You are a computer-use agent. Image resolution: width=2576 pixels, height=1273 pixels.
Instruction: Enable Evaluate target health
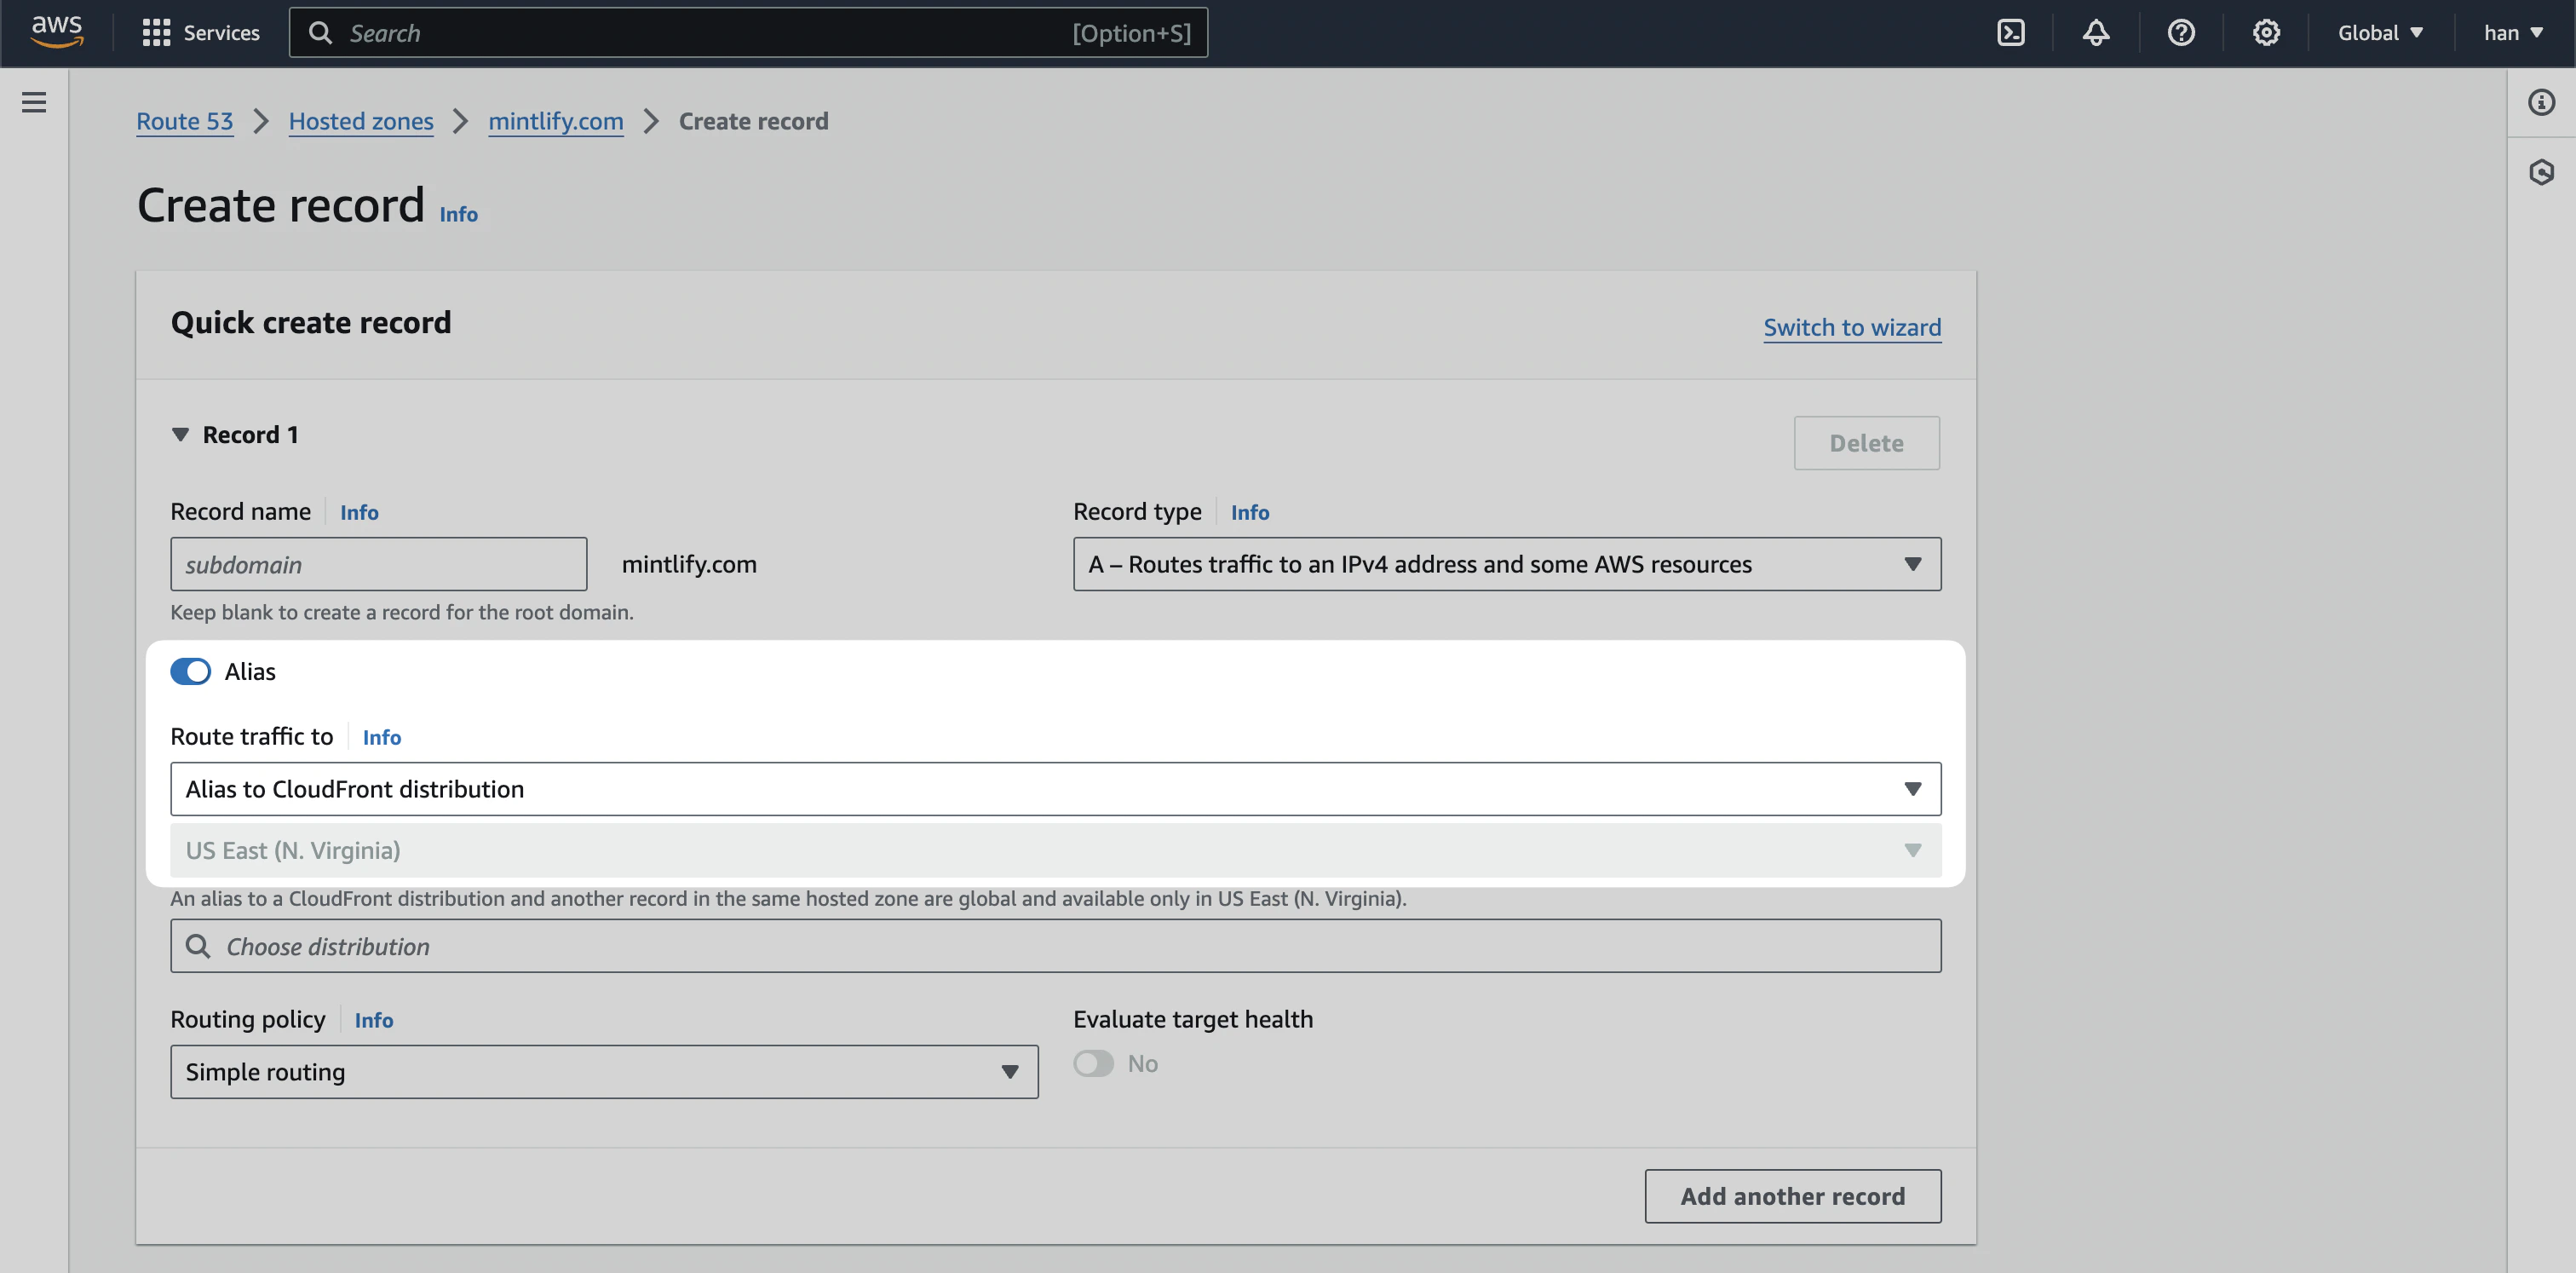(x=1093, y=1063)
